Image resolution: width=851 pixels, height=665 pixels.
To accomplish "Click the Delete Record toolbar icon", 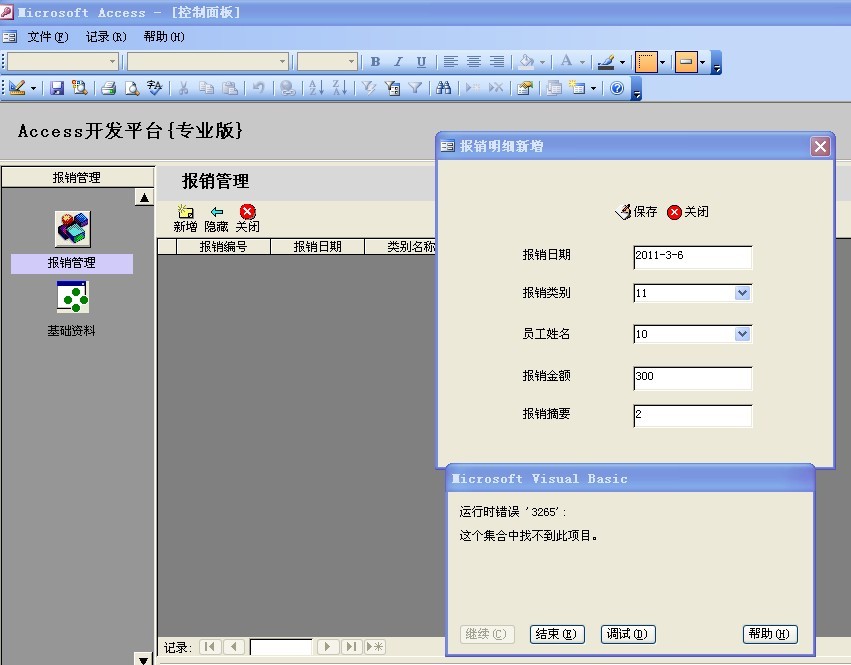I will pyautogui.click(x=496, y=88).
